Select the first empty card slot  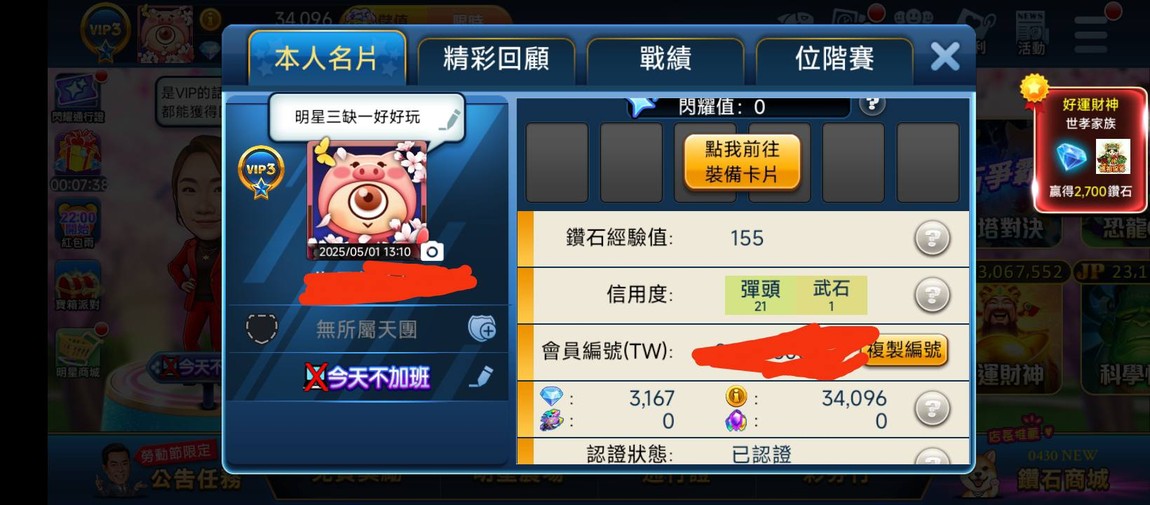pos(557,163)
